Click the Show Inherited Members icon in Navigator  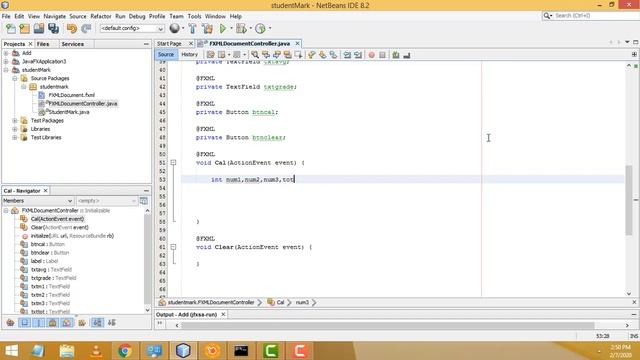[x=11, y=322]
